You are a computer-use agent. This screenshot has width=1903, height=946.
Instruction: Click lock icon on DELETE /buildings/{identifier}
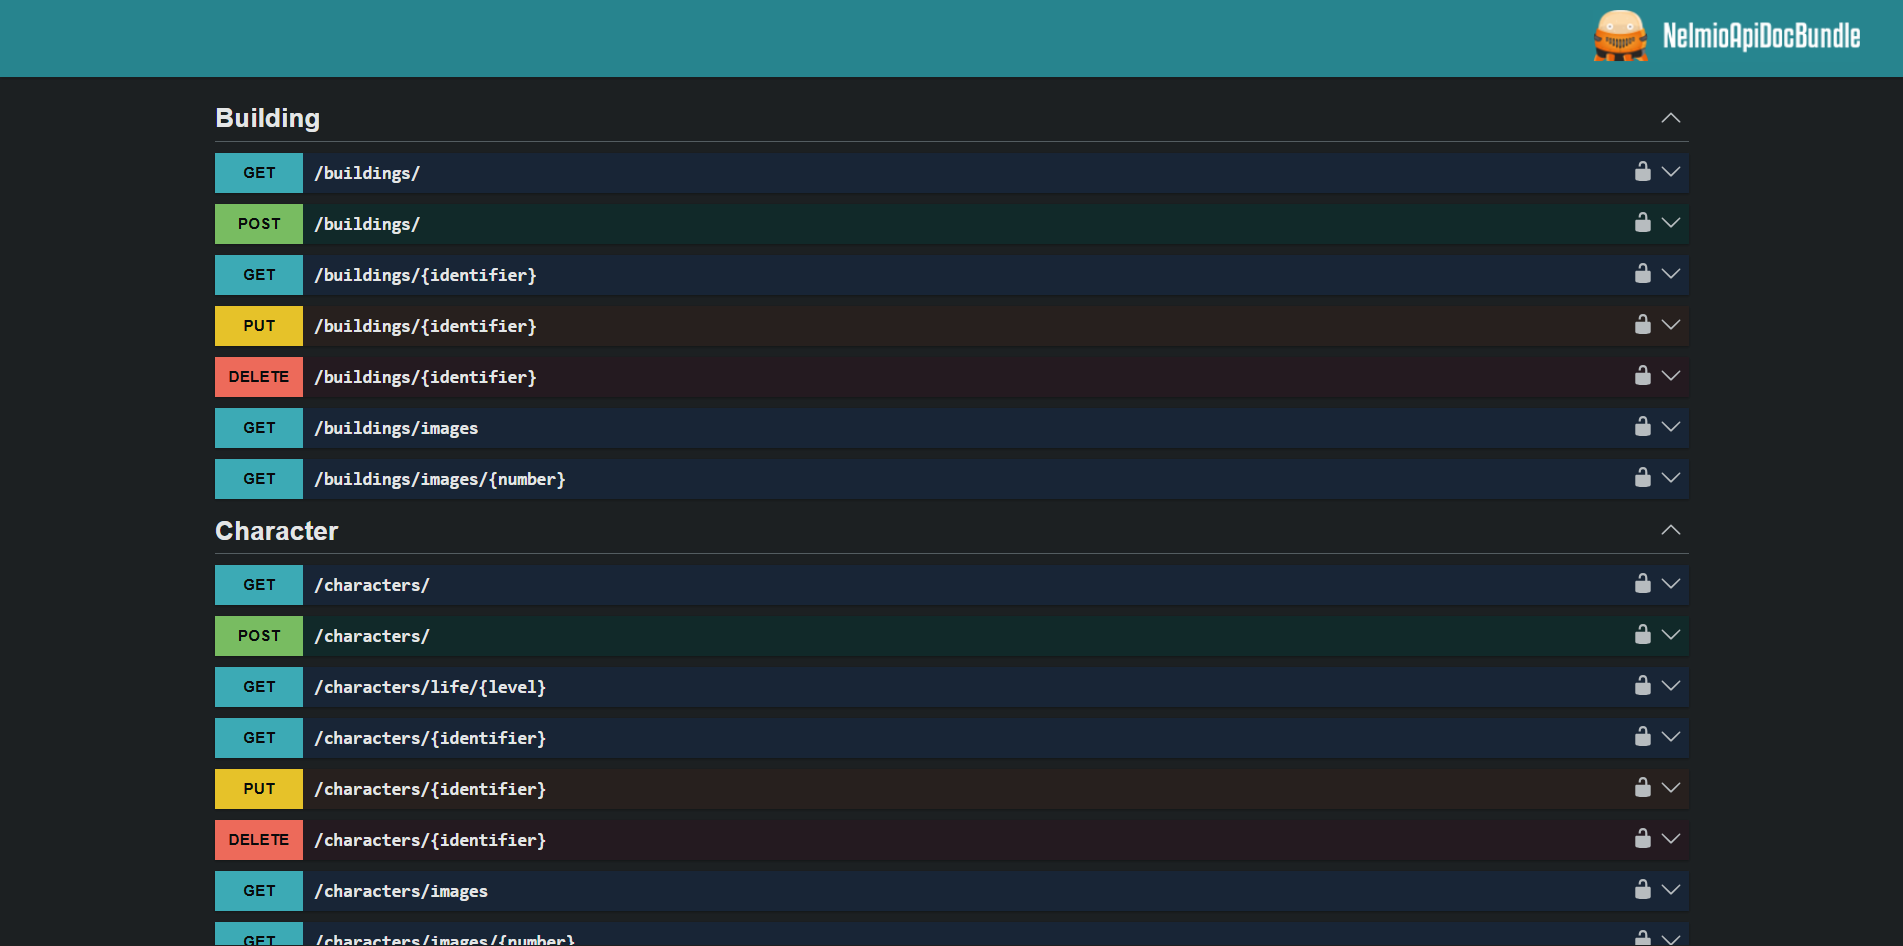coord(1642,375)
